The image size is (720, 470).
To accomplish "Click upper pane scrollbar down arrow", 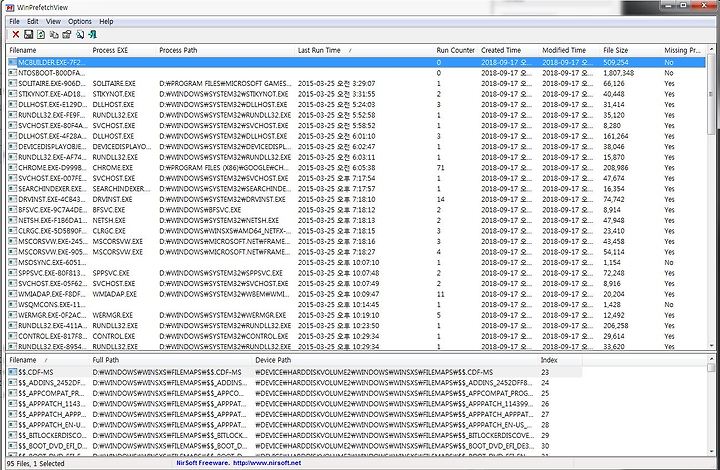I will [711, 346].
